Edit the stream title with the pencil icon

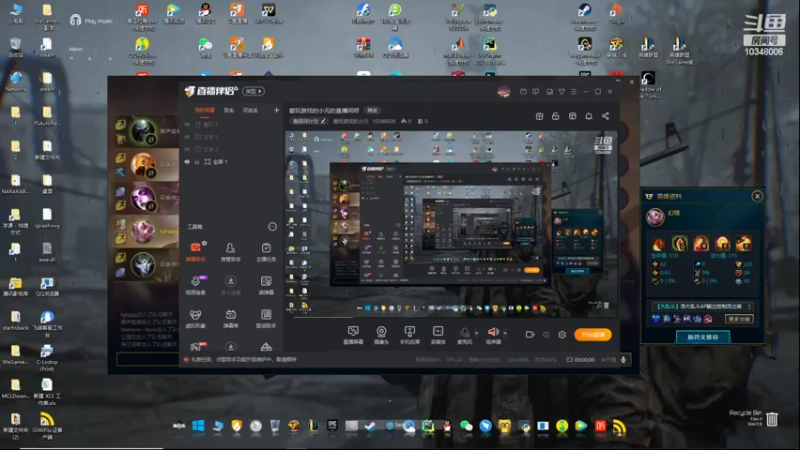tap(323, 121)
